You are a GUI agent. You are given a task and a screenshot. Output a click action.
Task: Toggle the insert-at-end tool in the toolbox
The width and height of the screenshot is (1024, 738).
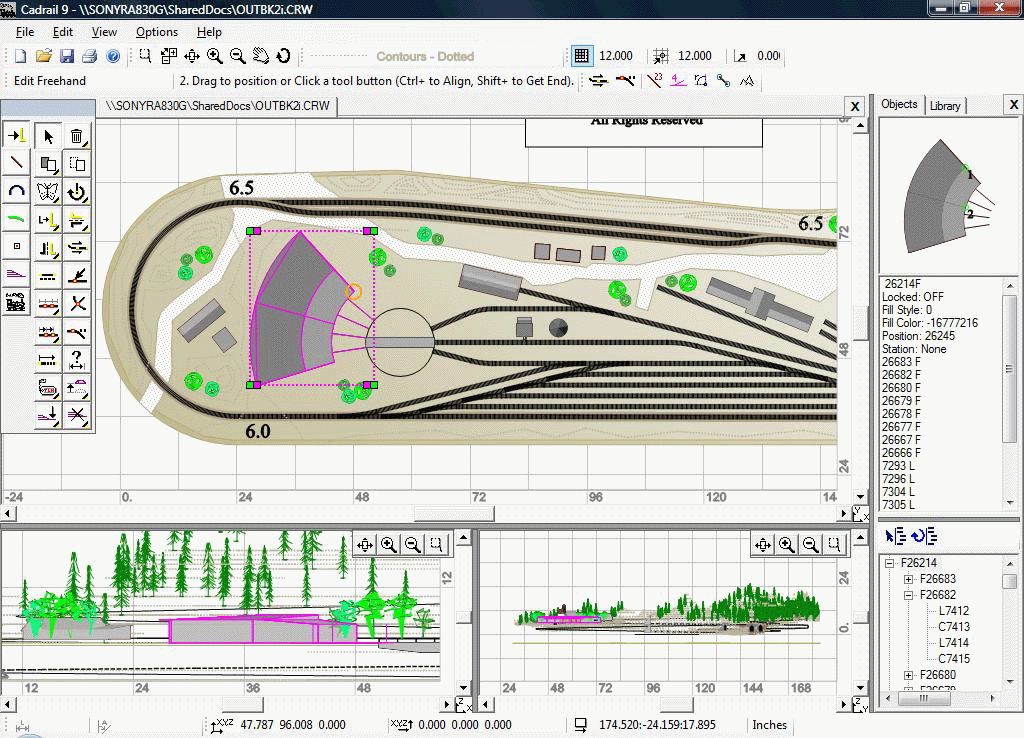click(x=17, y=136)
